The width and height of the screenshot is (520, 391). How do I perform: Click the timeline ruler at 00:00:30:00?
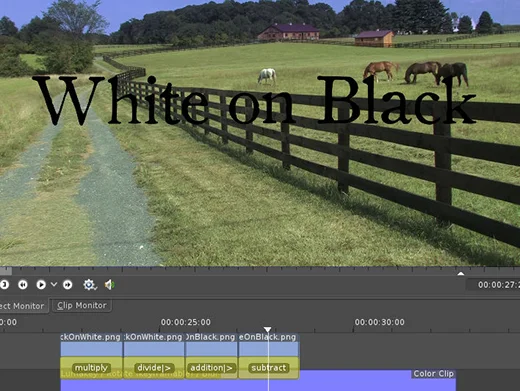tap(379, 322)
